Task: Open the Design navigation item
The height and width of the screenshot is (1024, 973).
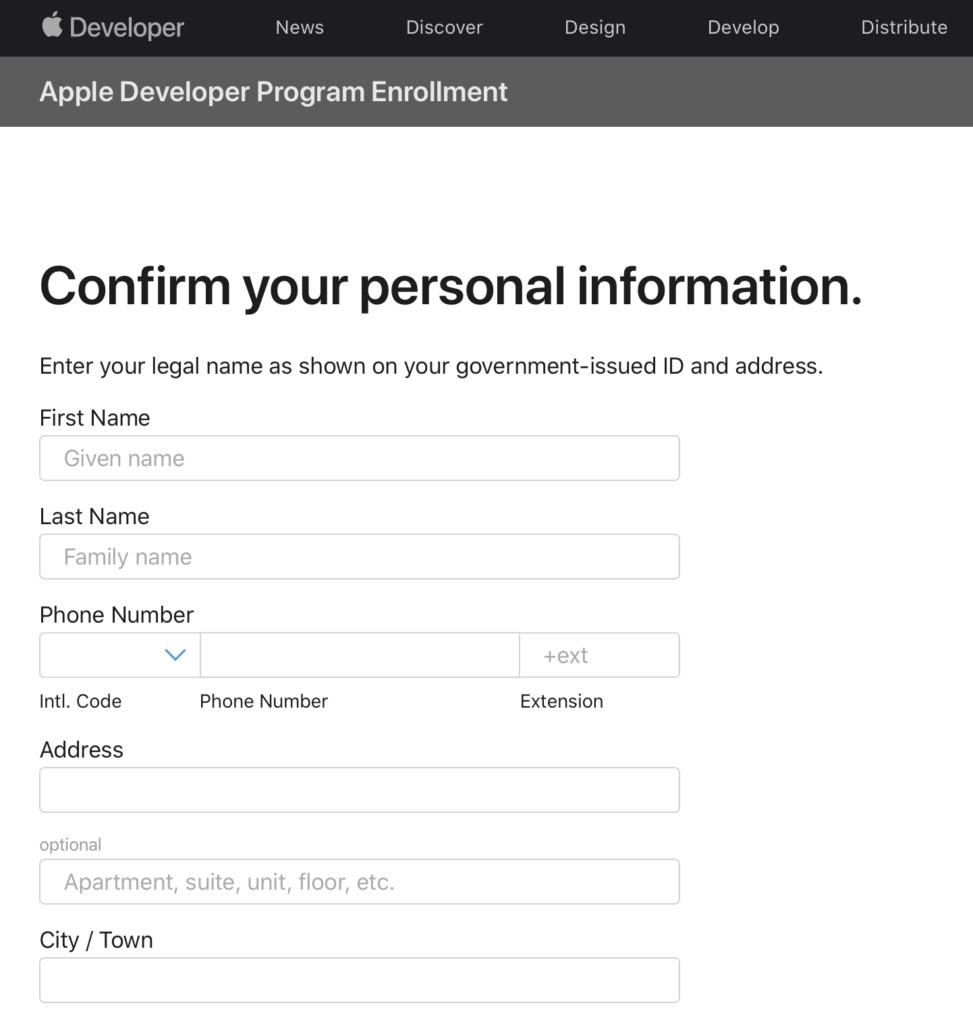Action: [x=594, y=27]
